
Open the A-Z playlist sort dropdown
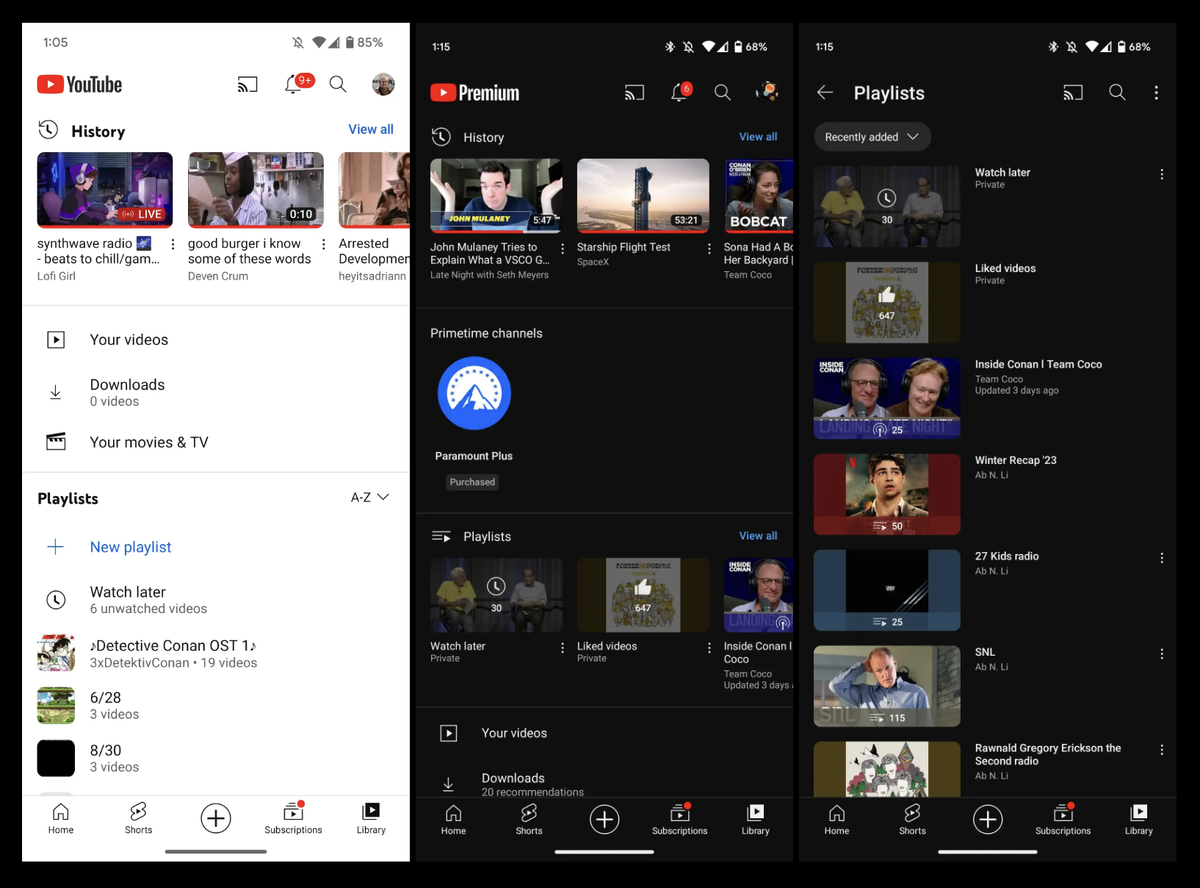[x=369, y=497]
